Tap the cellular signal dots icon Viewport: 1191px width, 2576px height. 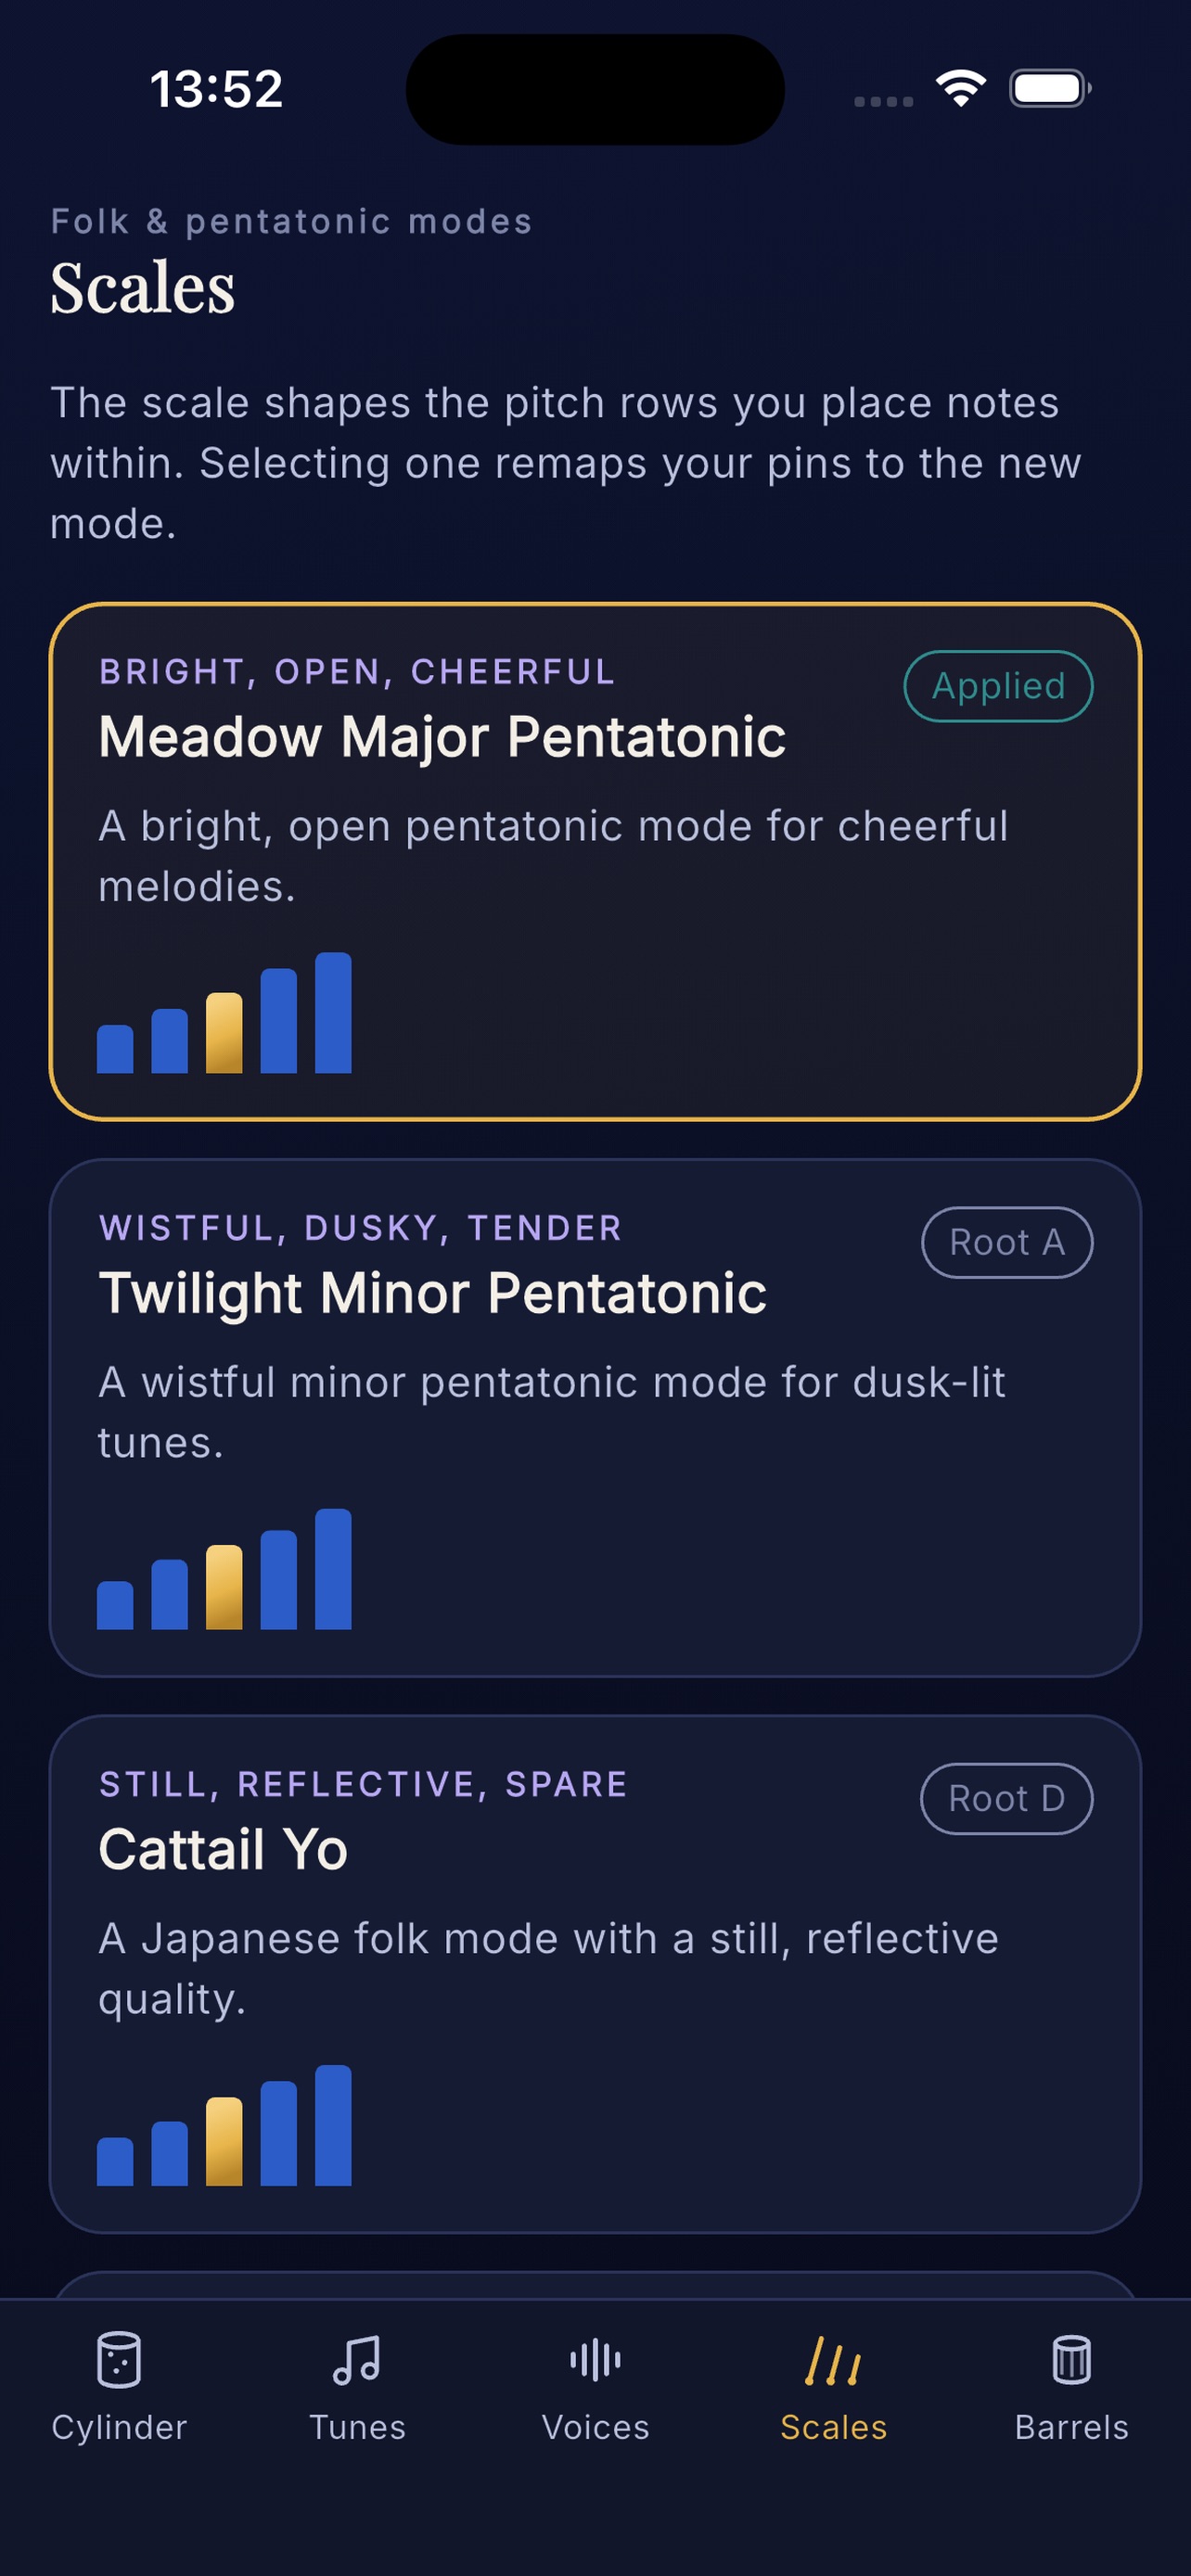point(883,101)
